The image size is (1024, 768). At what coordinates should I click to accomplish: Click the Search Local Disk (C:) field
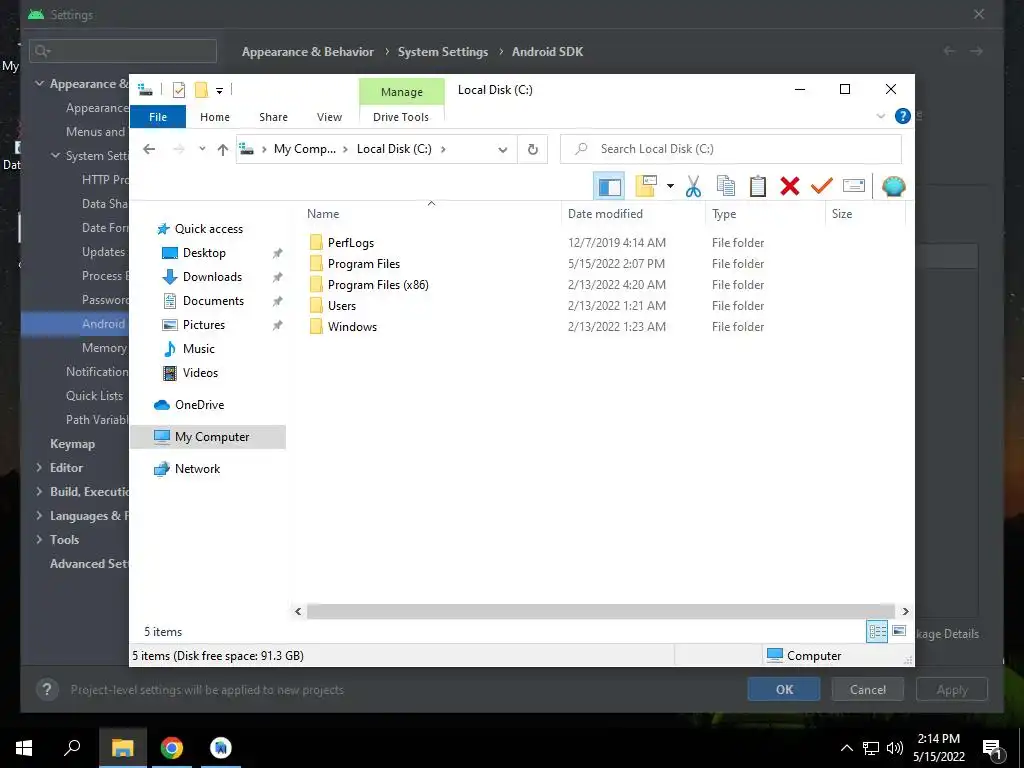pyautogui.click(x=731, y=149)
